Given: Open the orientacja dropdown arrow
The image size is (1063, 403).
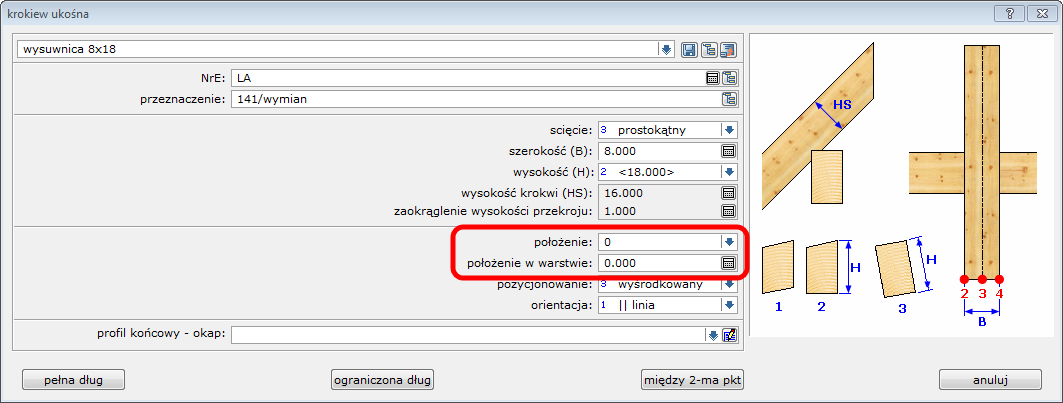Looking at the screenshot, I should point(729,305).
